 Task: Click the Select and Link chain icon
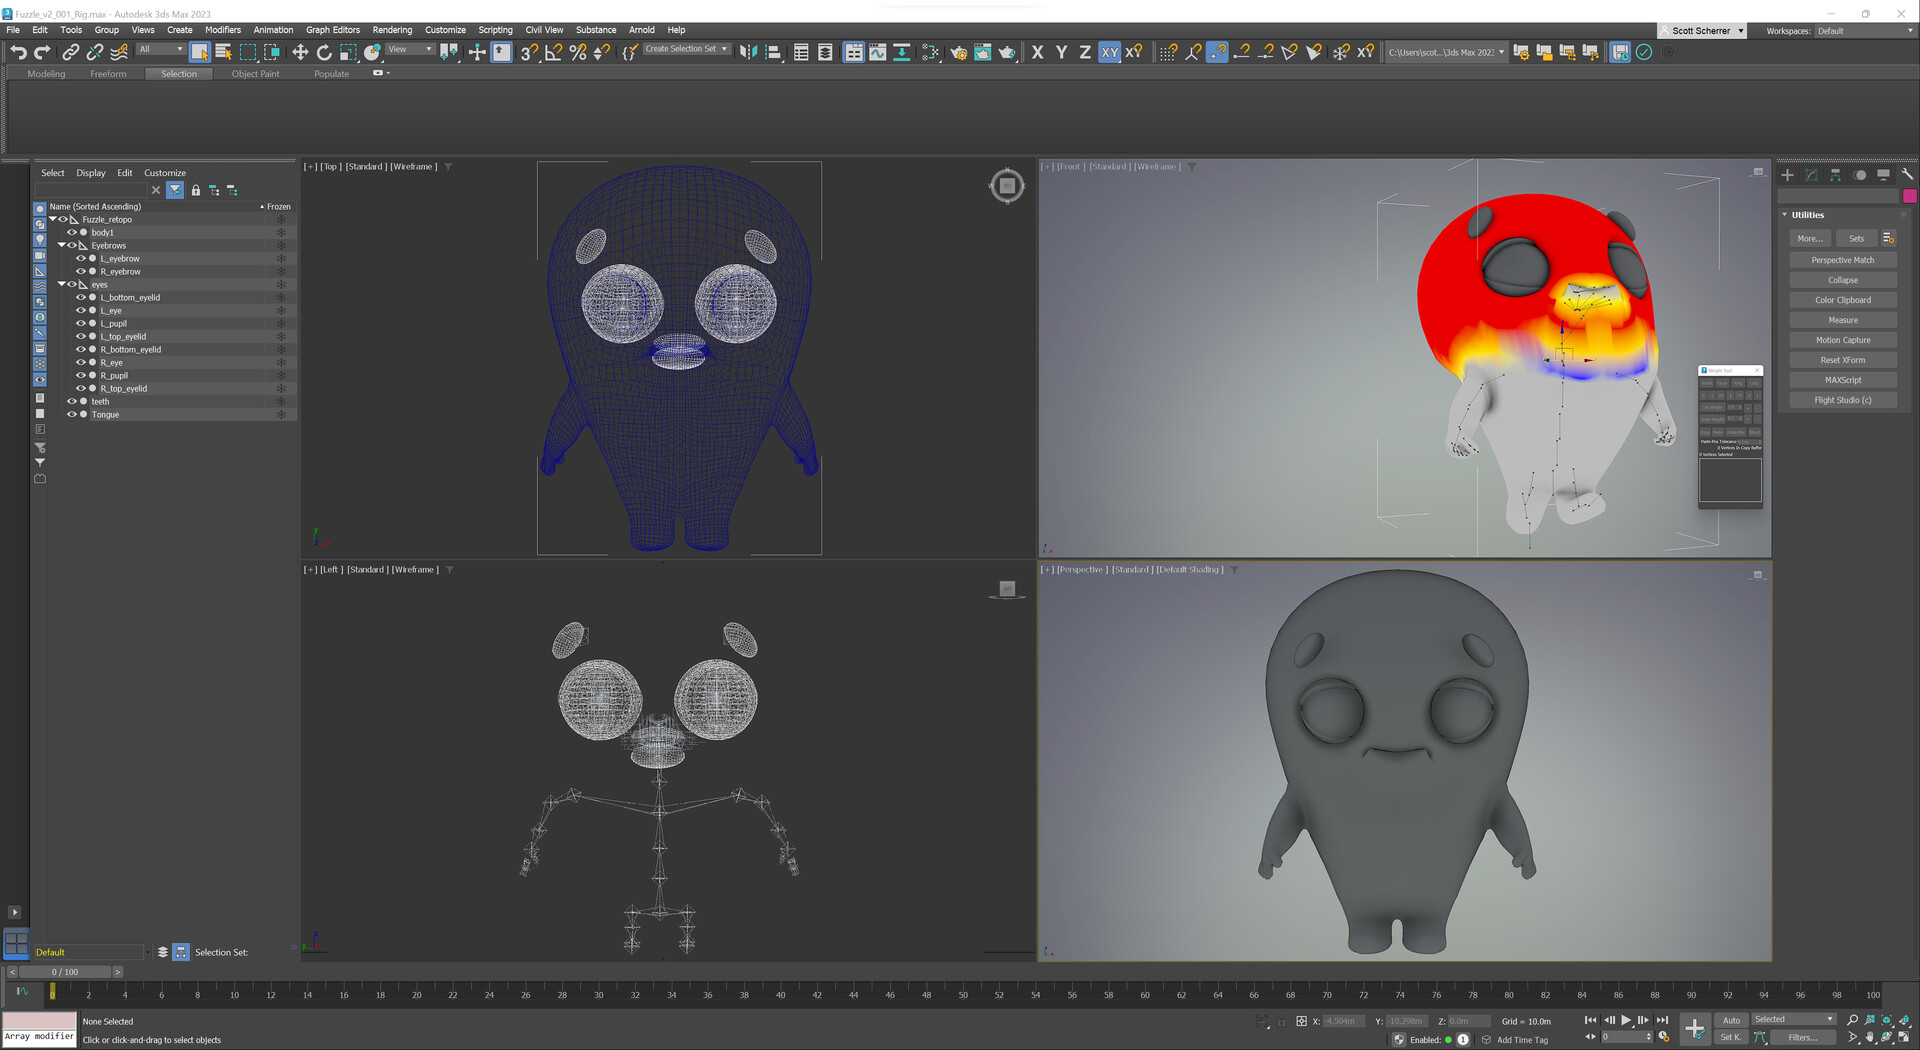coord(71,52)
